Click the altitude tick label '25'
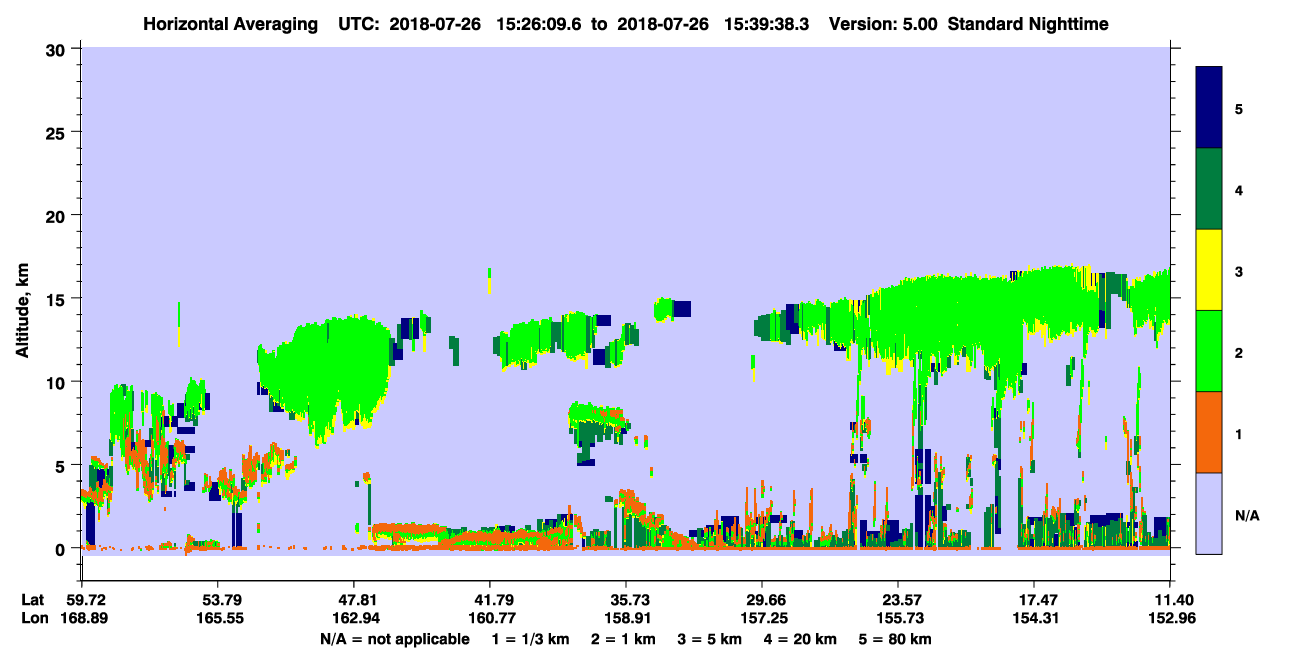1300x667 pixels. coord(58,132)
